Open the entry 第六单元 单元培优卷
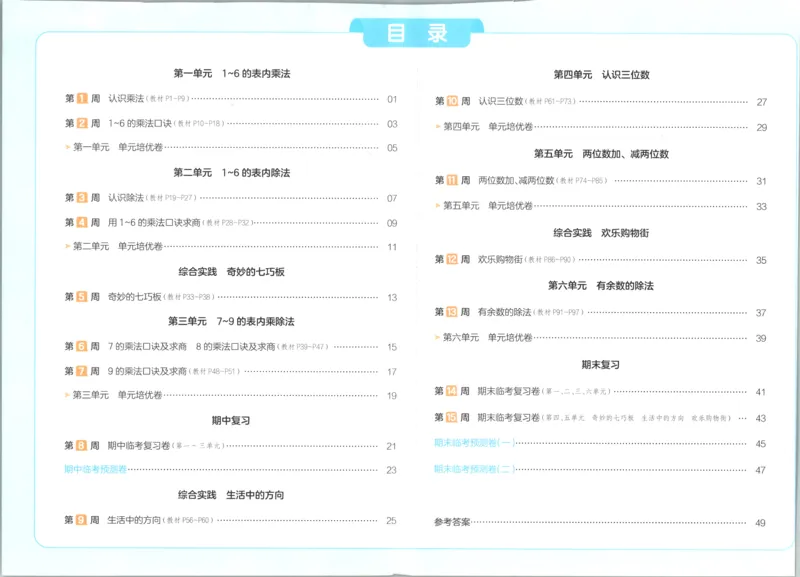 (487, 337)
